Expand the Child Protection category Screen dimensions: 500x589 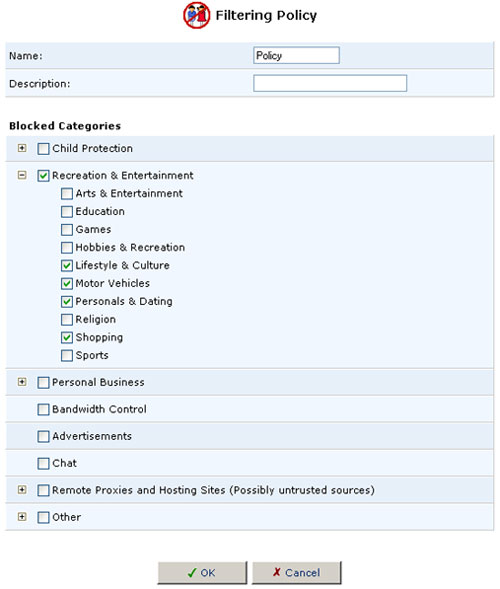pyautogui.click(x=22, y=148)
